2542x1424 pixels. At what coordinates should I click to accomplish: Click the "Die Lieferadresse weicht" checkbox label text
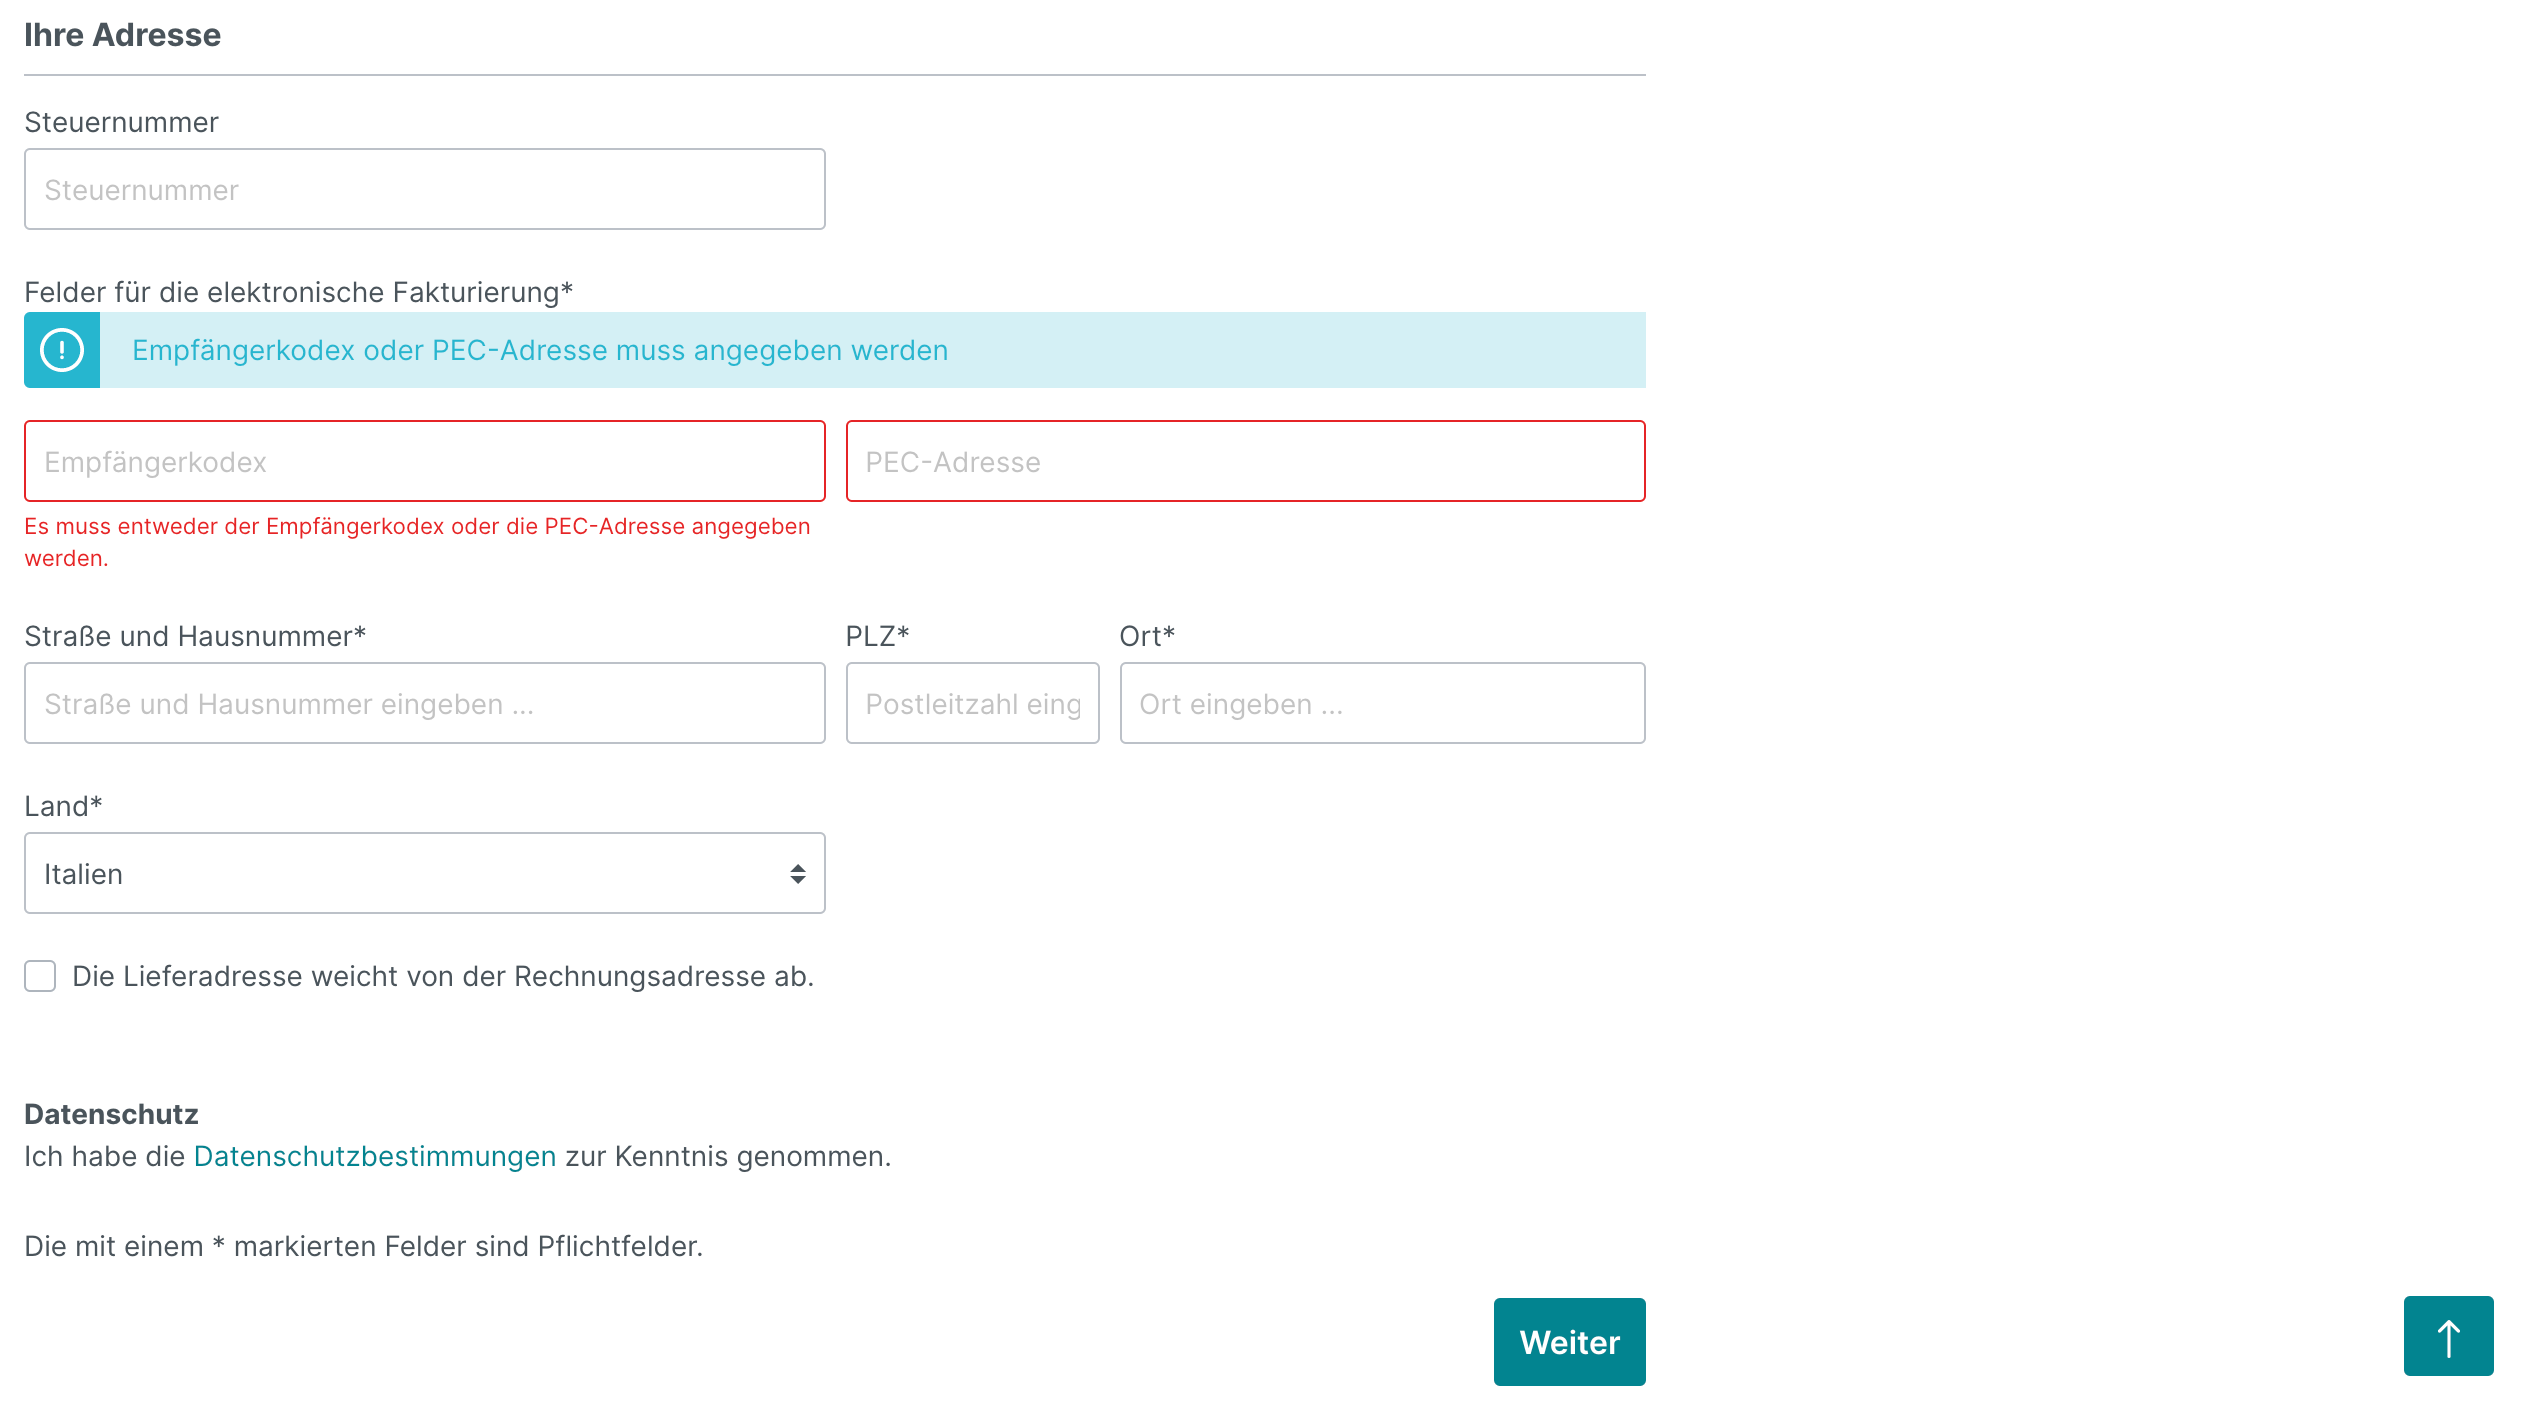click(443, 976)
